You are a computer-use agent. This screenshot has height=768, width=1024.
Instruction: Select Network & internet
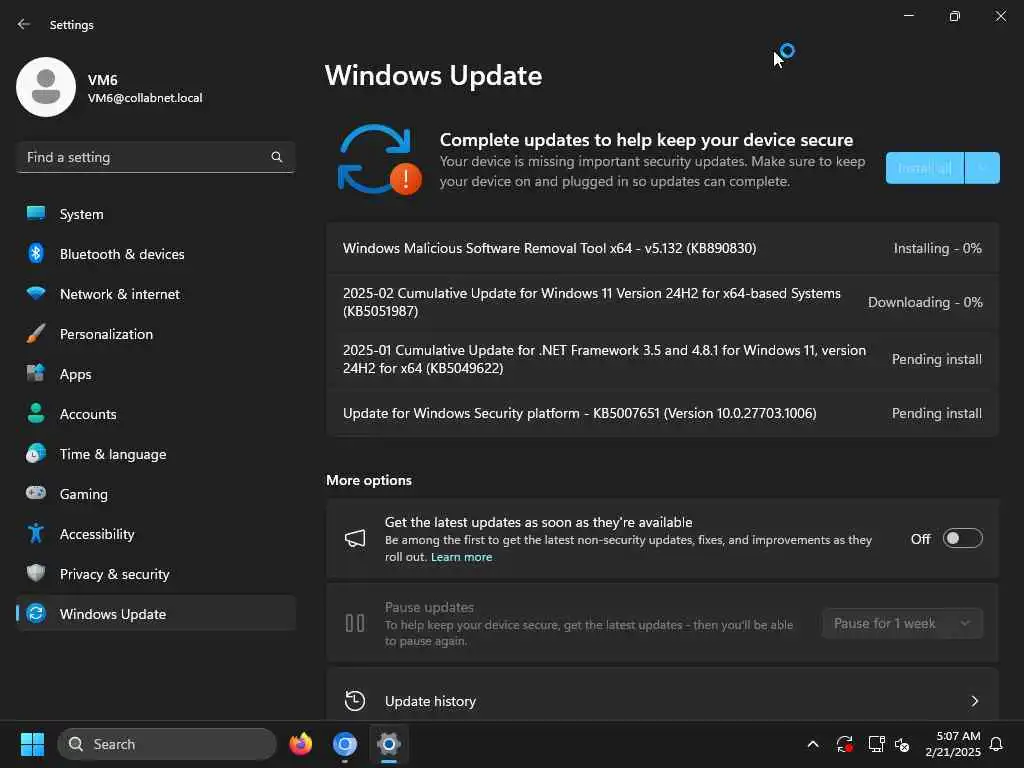pyautogui.click(x=156, y=294)
